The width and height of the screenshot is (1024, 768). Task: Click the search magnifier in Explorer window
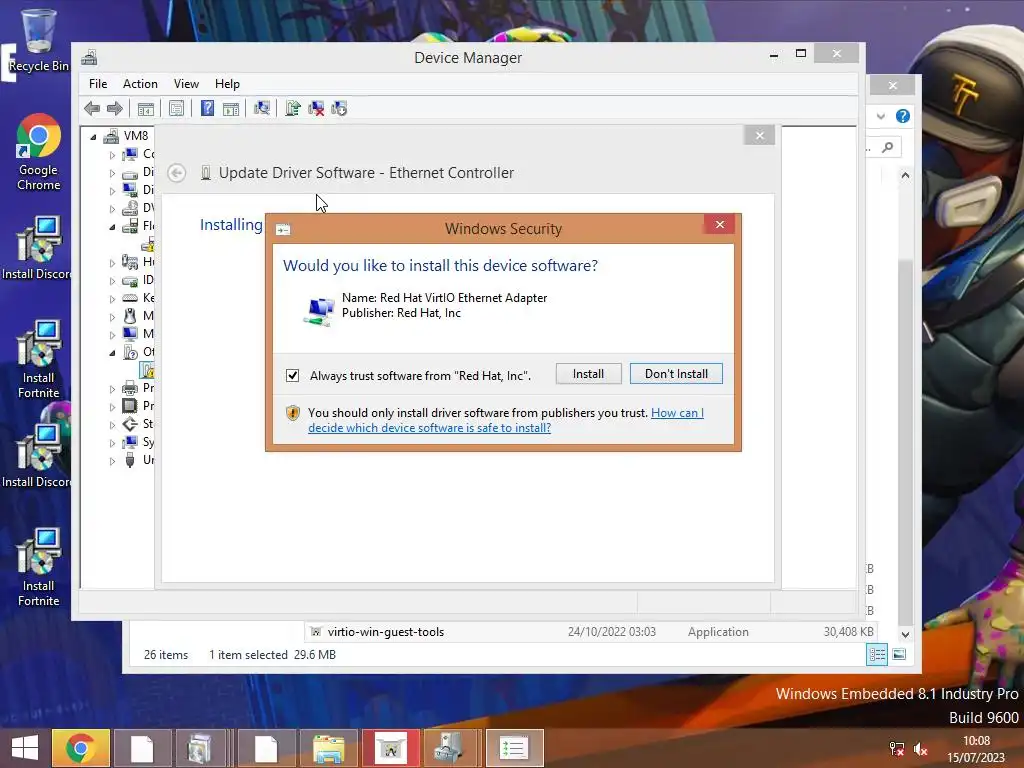888,147
